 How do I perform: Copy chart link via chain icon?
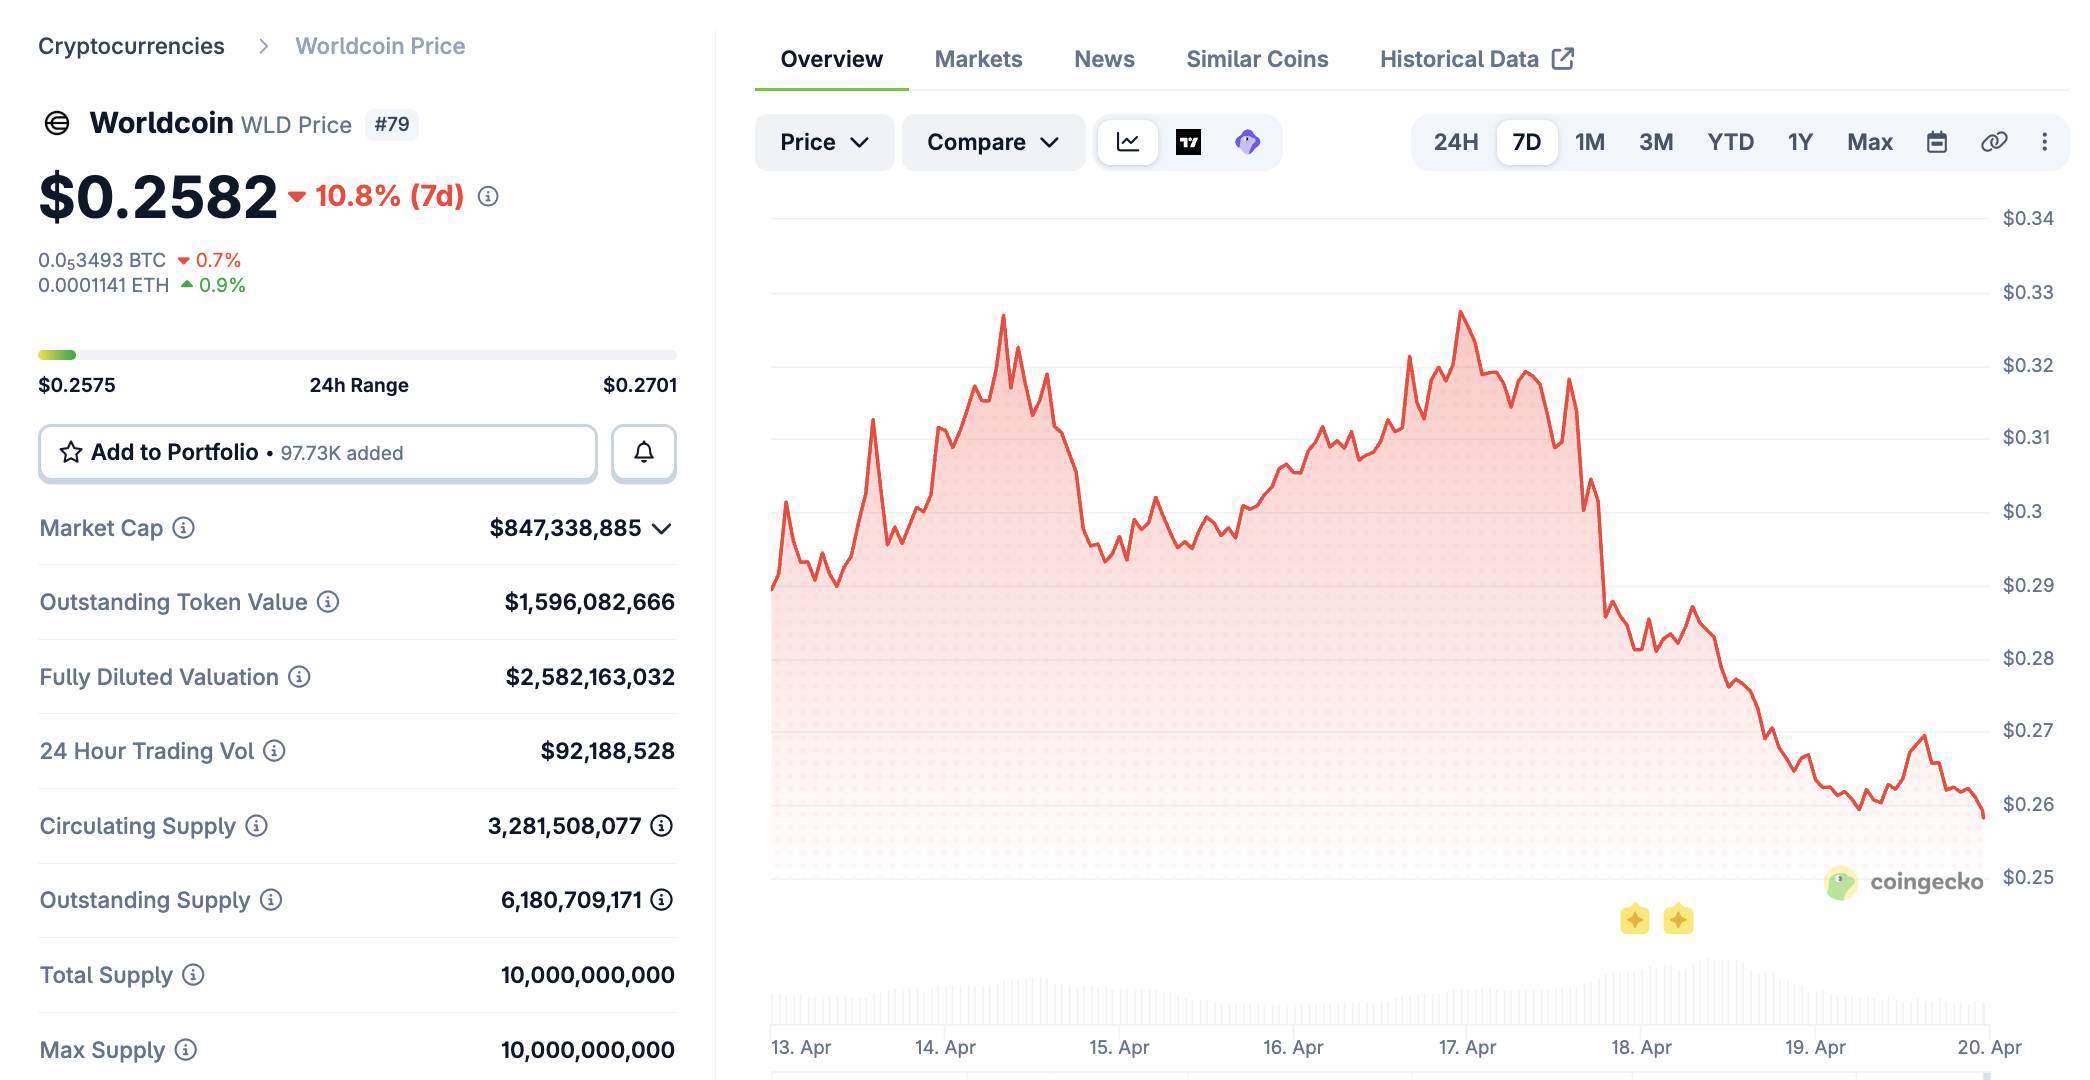coord(1993,142)
